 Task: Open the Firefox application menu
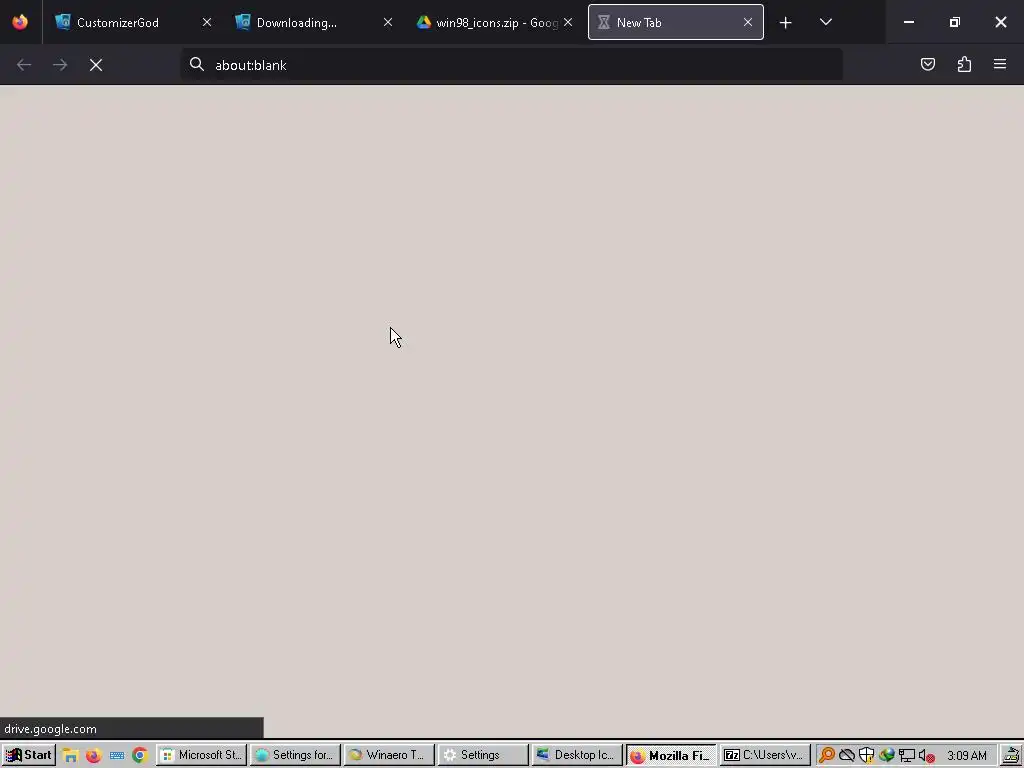pyautogui.click(x=1000, y=64)
